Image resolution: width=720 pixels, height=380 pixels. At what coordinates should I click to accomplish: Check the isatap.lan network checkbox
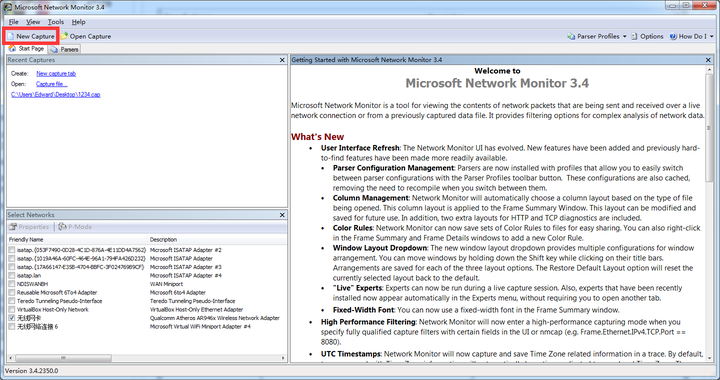tap(11, 275)
